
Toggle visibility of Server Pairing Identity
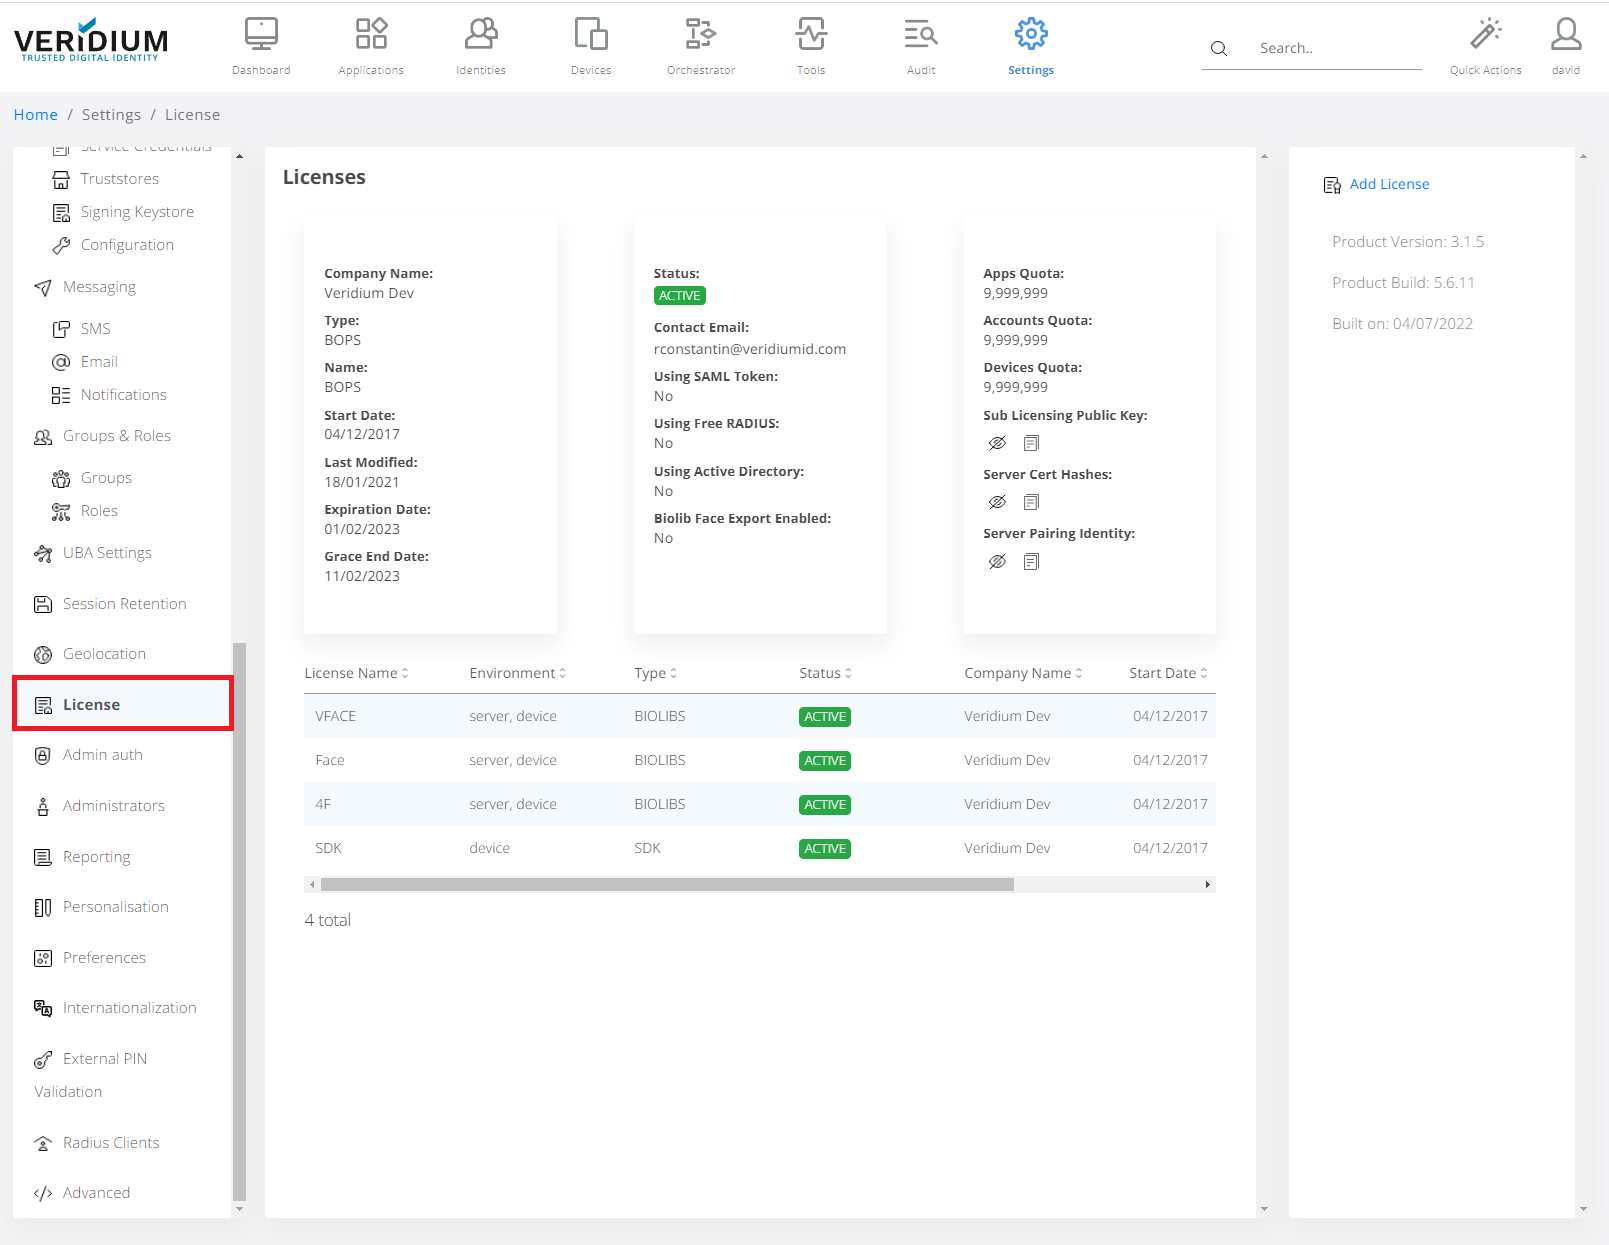[997, 562]
